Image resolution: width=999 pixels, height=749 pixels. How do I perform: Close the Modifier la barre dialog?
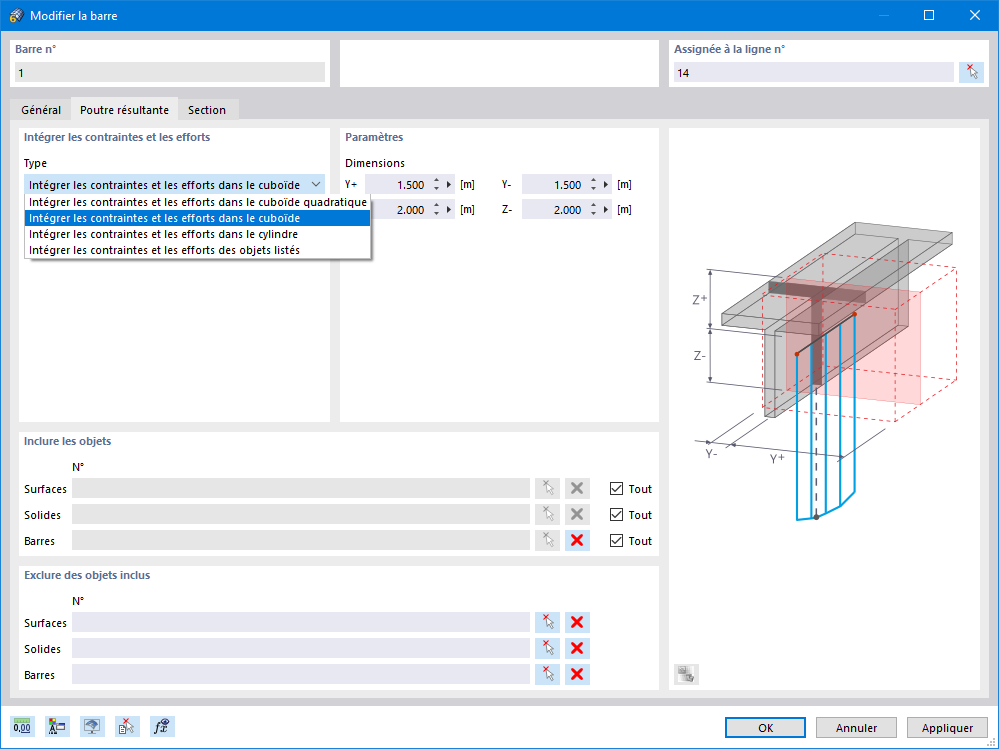pyautogui.click(x=975, y=15)
